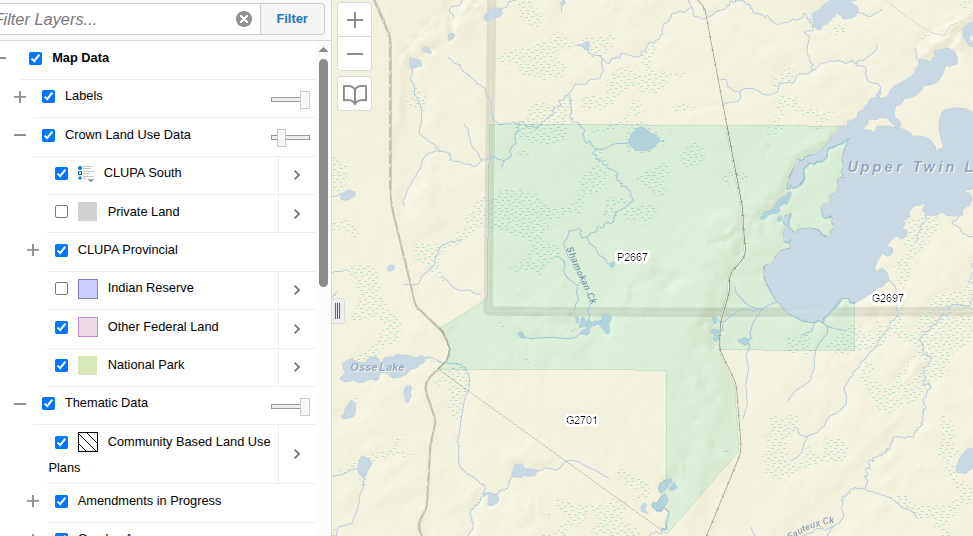Viewport: 973px width, 536px height.
Task: Open Other Federal Land options chevron
Action: [x=297, y=329]
